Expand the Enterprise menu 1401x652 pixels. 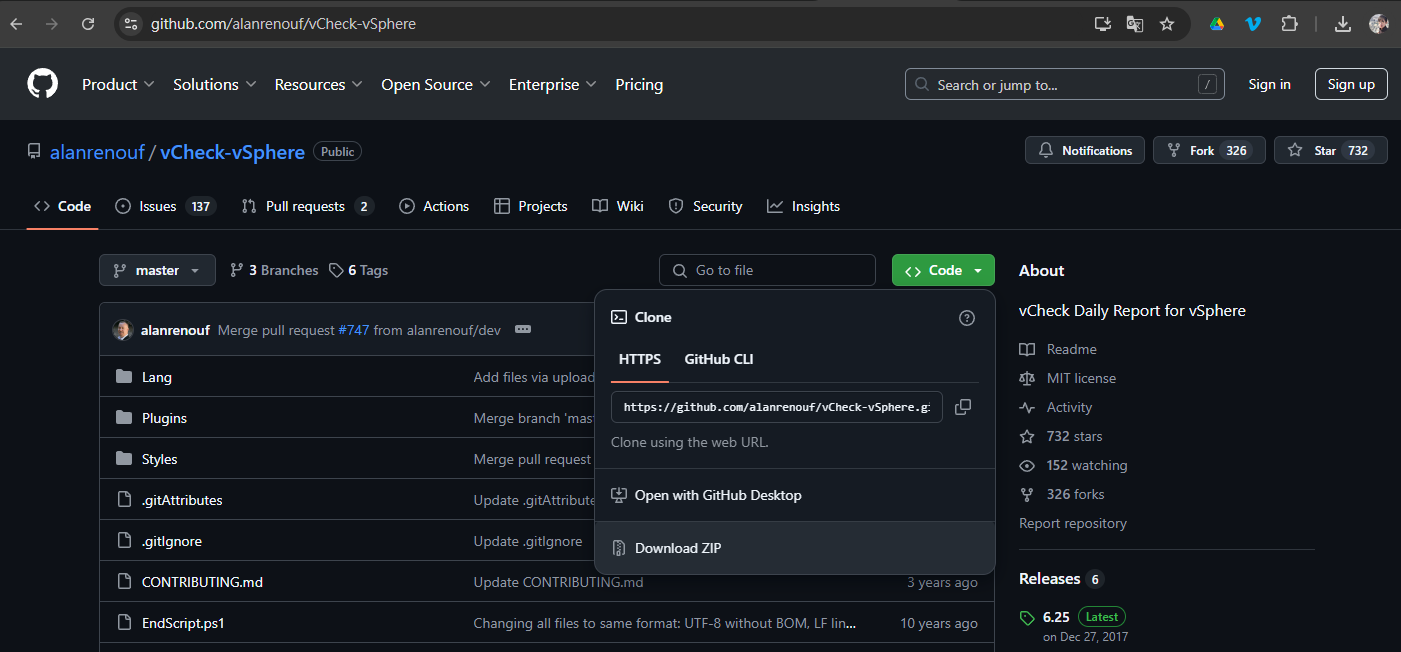click(553, 85)
